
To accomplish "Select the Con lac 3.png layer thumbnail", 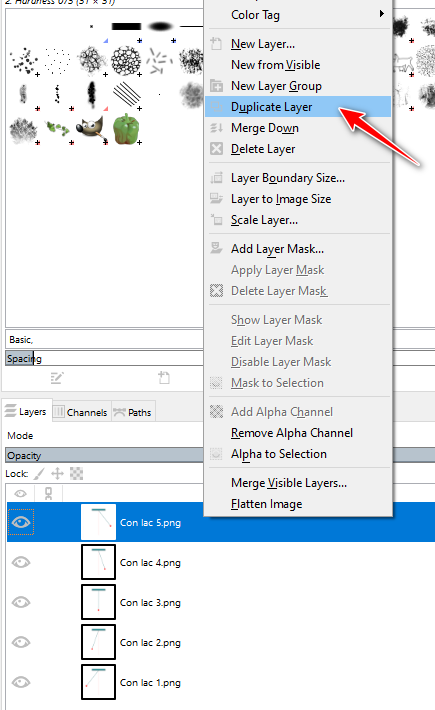I will [x=98, y=602].
